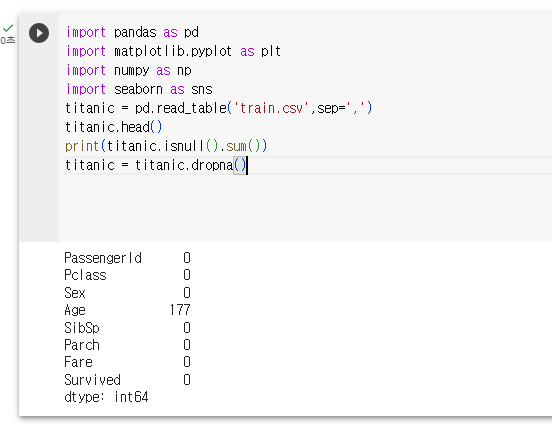Click the 'dtype: int64' output text
This screenshot has width=552, height=424.
tap(106, 397)
